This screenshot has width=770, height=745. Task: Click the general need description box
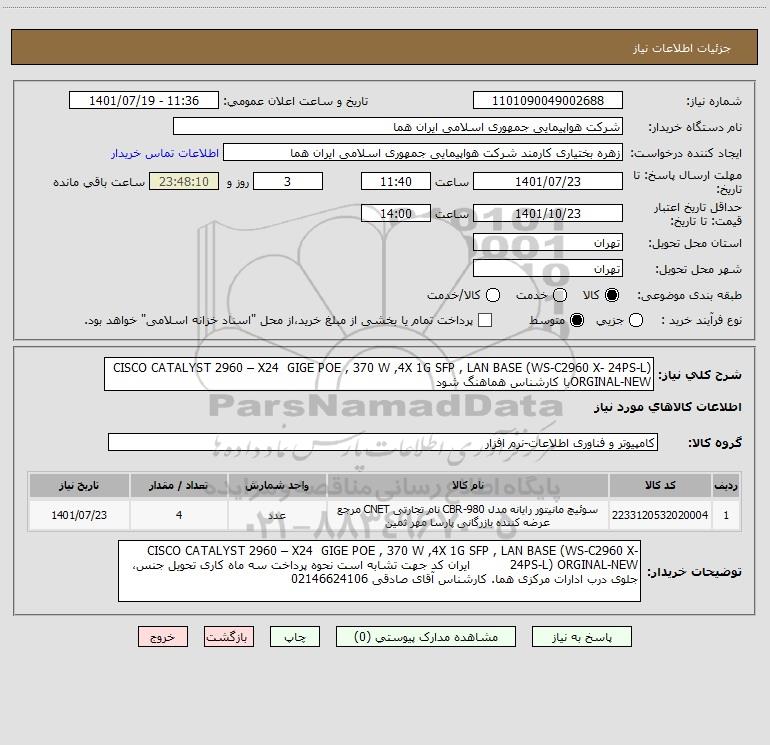click(x=379, y=374)
